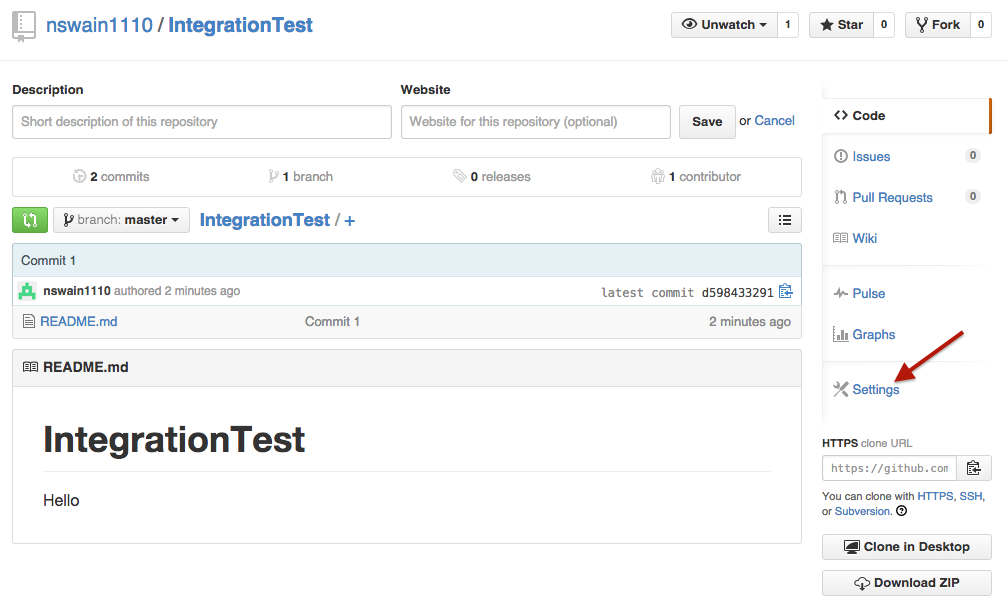
Task: Click the nswain1110 avatar identicon
Action: tap(27, 291)
